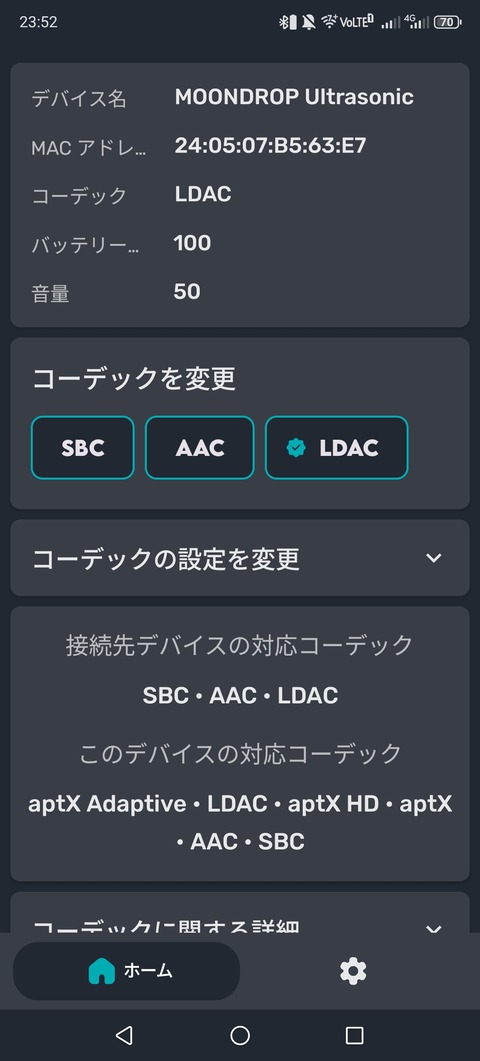The image size is (480, 1061).
Task: Expand the コーデックの設定を変更 chevron
Action: click(433, 558)
